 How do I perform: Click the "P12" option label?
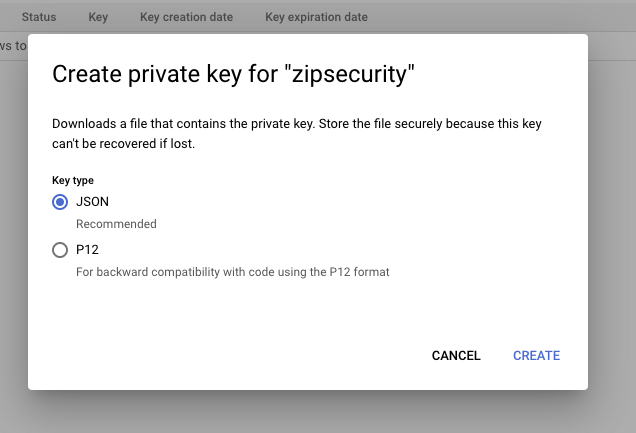pyautogui.click(x=88, y=250)
